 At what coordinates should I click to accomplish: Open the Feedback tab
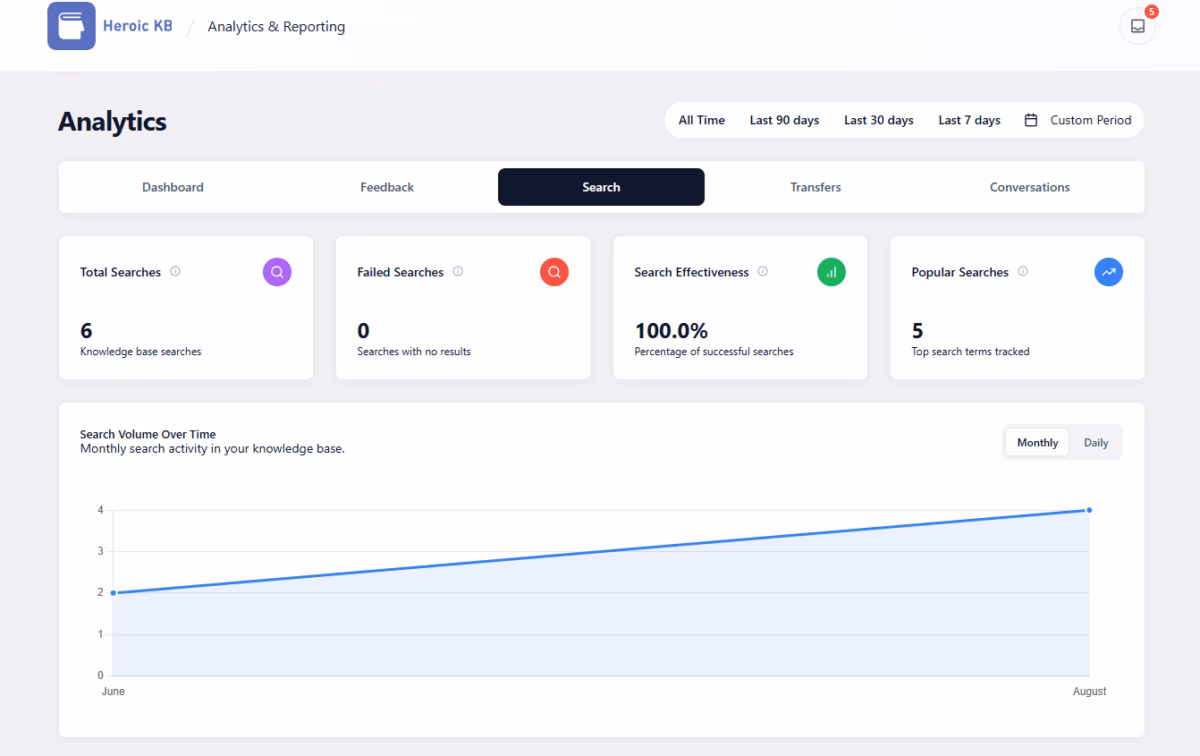(386, 187)
